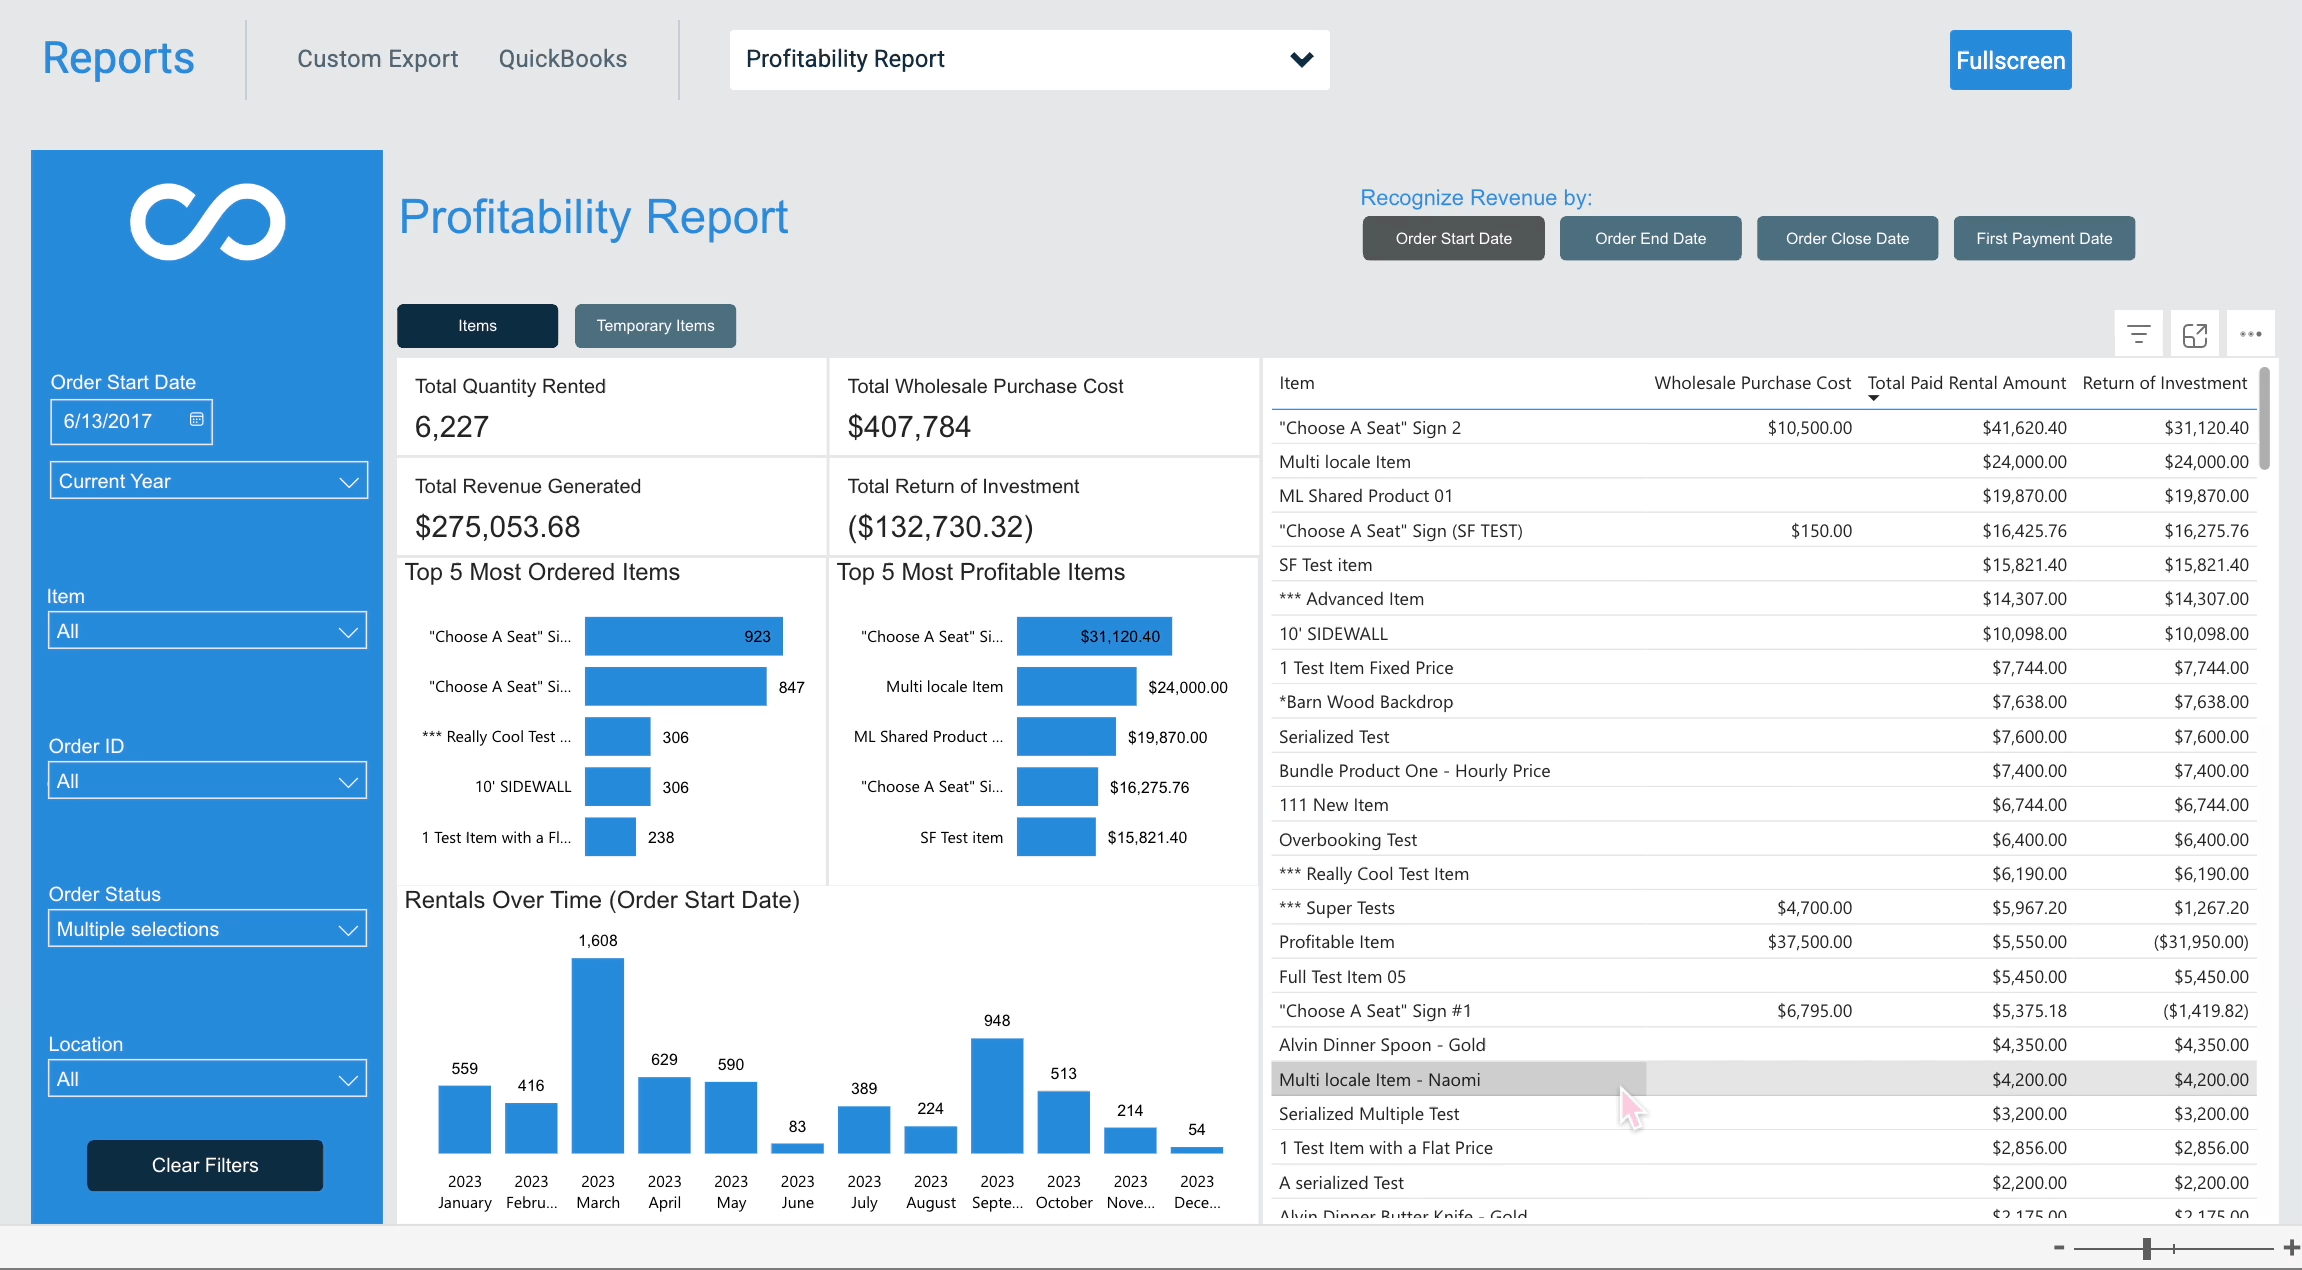Image resolution: width=2302 pixels, height=1270 pixels.
Task: Click the Fullscreen button
Action: [x=2010, y=60]
